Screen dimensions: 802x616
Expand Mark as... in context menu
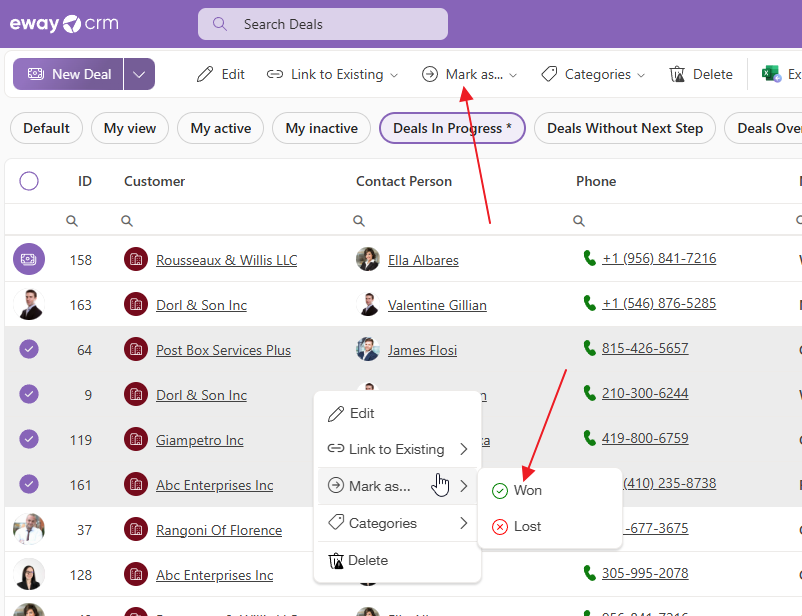point(397,486)
